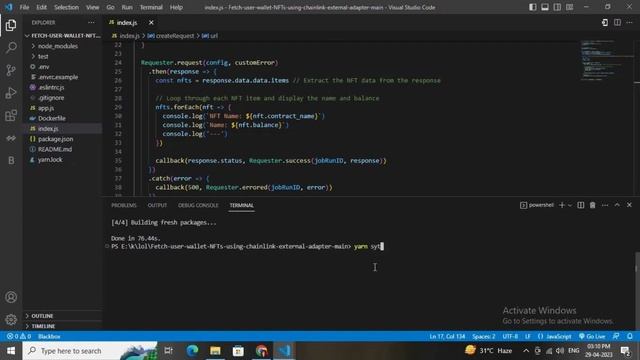
Task: Close the index.js editor tab
Action: pos(151,22)
